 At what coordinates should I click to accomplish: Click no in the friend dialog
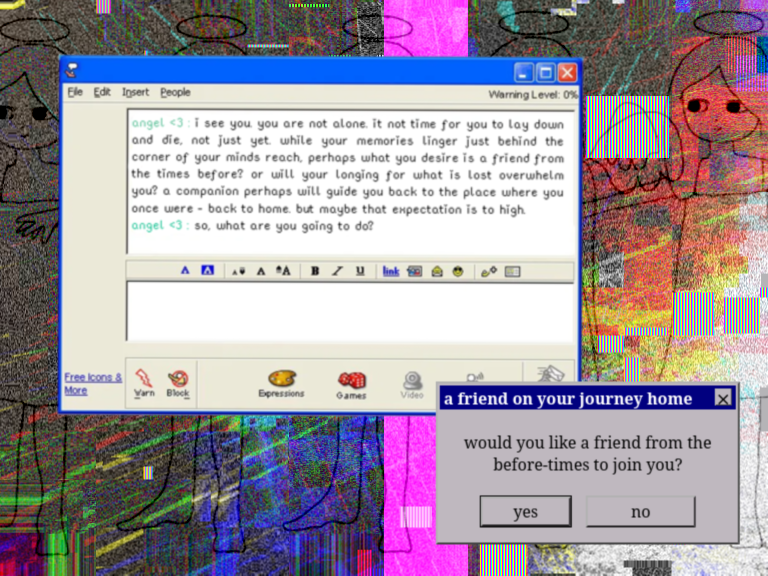640,511
